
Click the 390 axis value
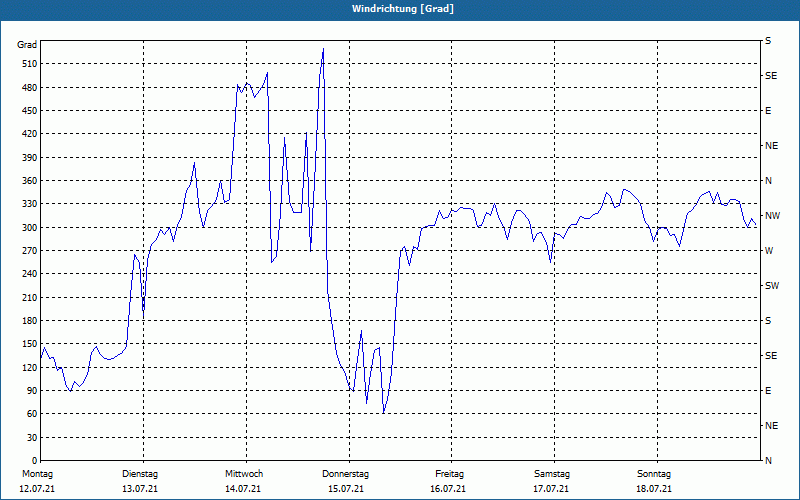pos(30,158)
